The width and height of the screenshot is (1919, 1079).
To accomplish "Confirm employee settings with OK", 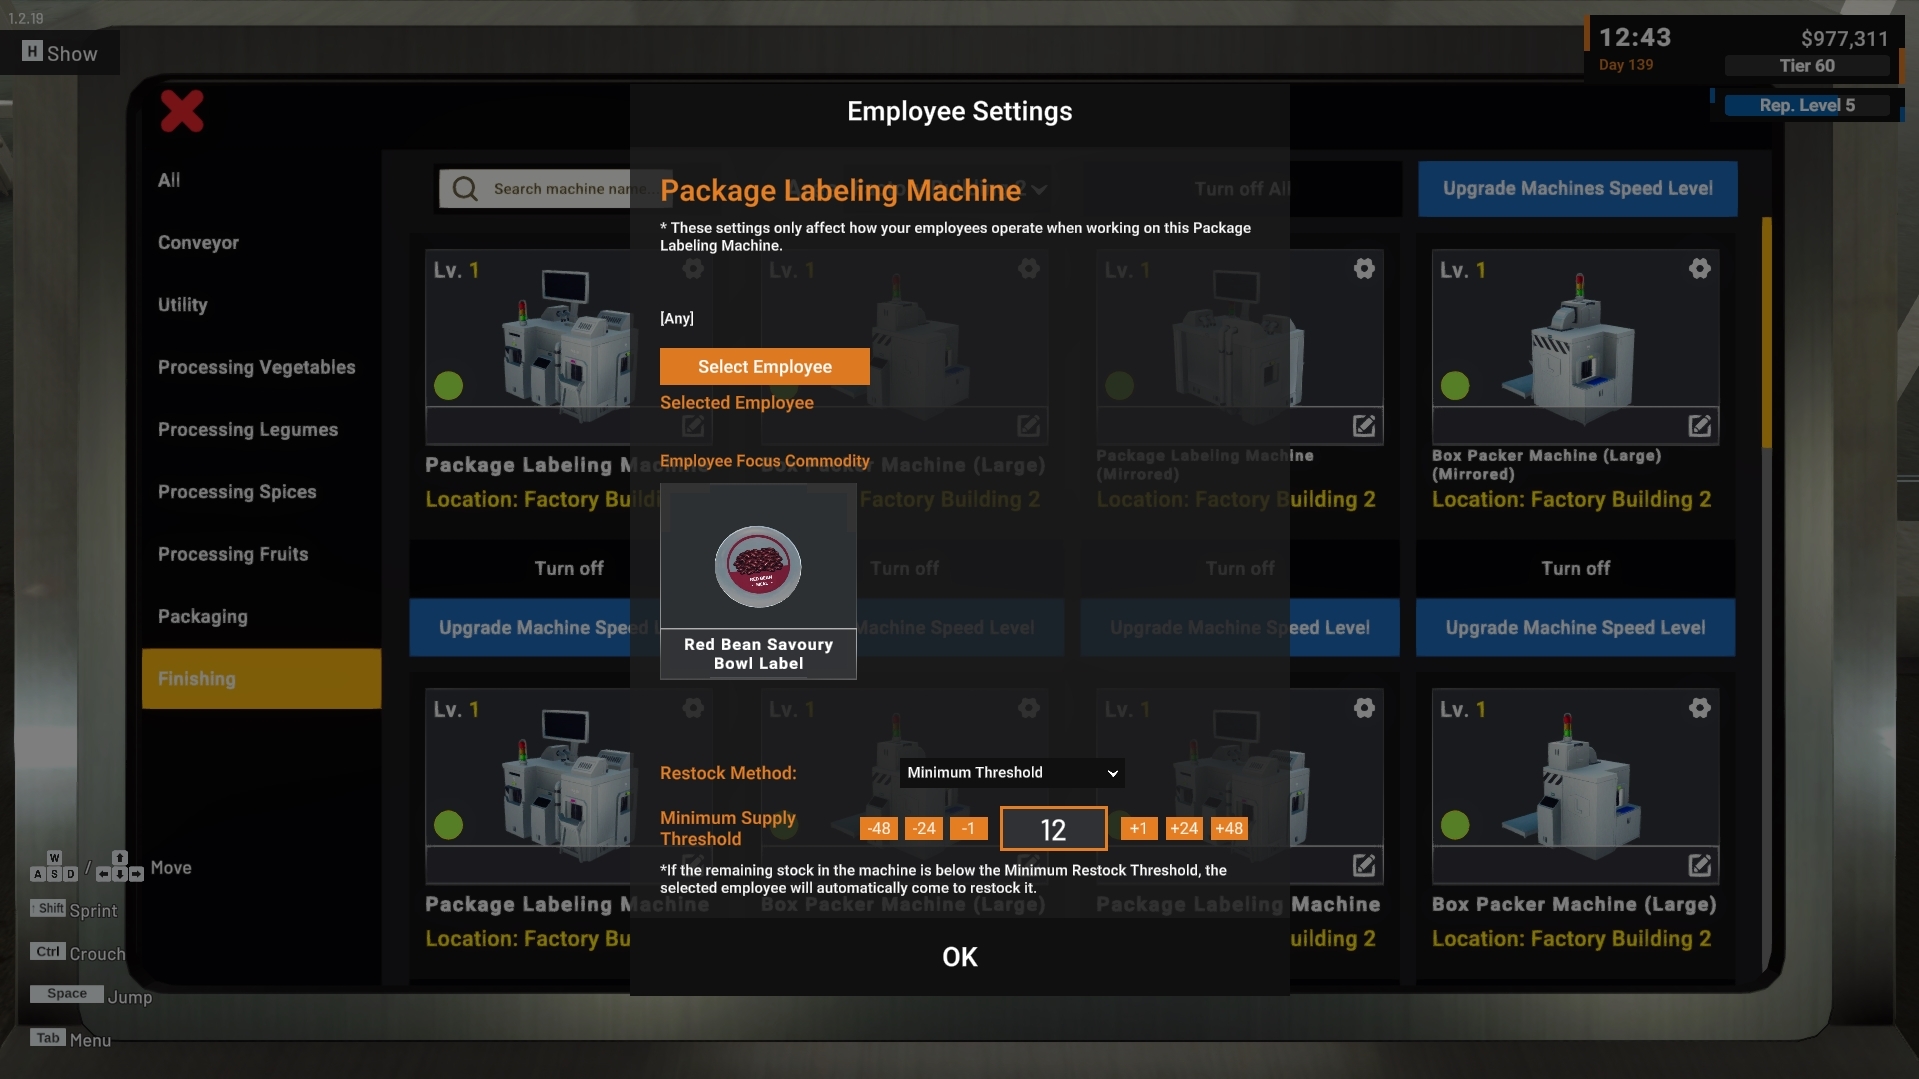I will (960, 957).
